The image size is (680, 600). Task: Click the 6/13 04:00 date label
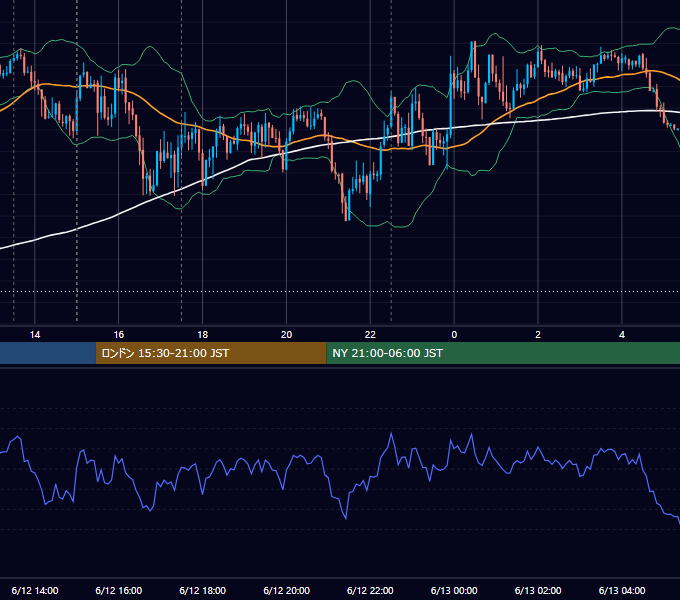point(622,590)
